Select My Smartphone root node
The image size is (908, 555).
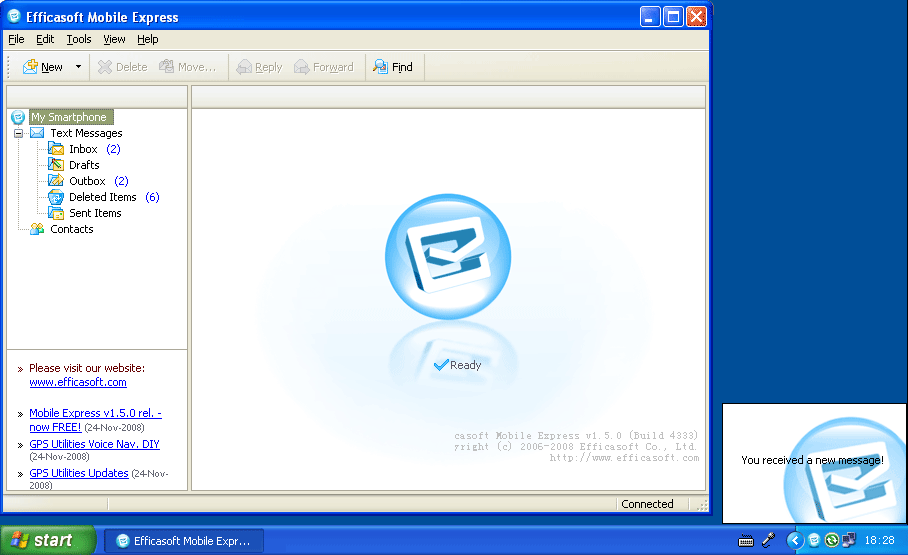coord(71,117)
